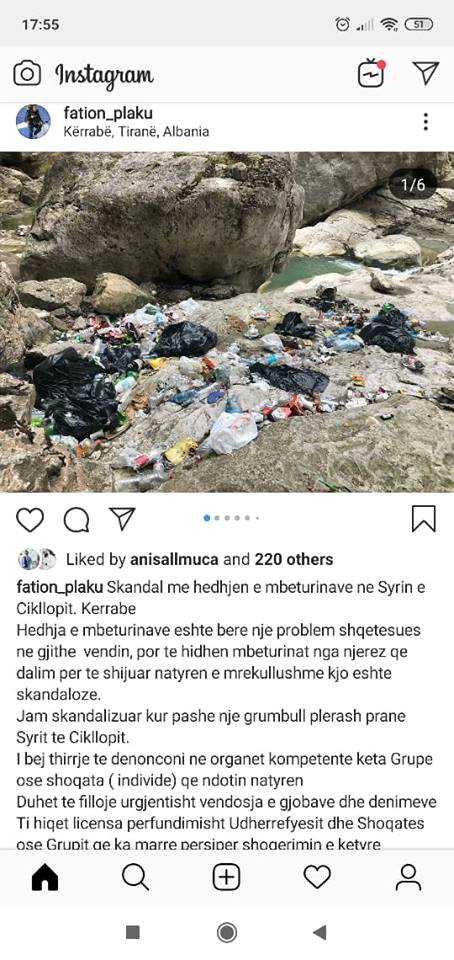
Task: Open the Instagram camera icon
Action: 27,74
